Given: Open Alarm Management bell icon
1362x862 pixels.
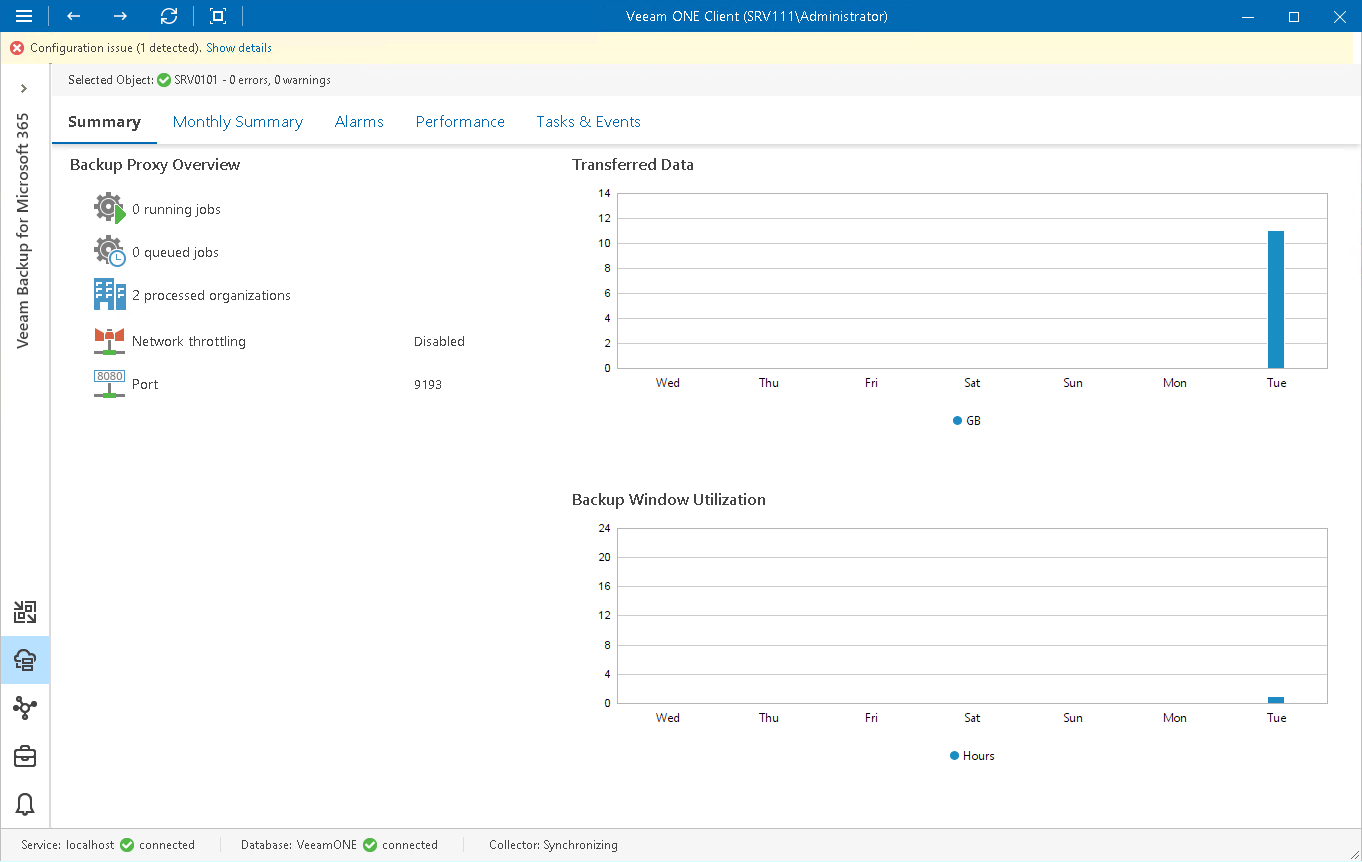Looking at the screenshot, I should (x=25, y=804).
